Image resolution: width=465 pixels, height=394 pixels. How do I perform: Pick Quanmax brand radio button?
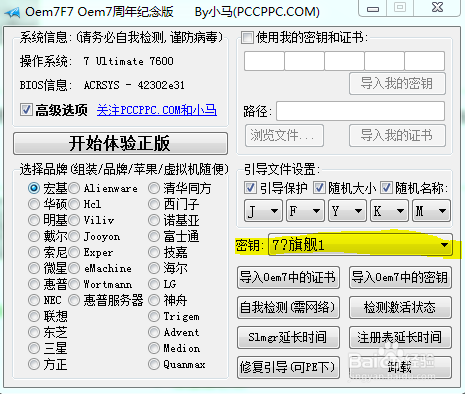(154, 364)
